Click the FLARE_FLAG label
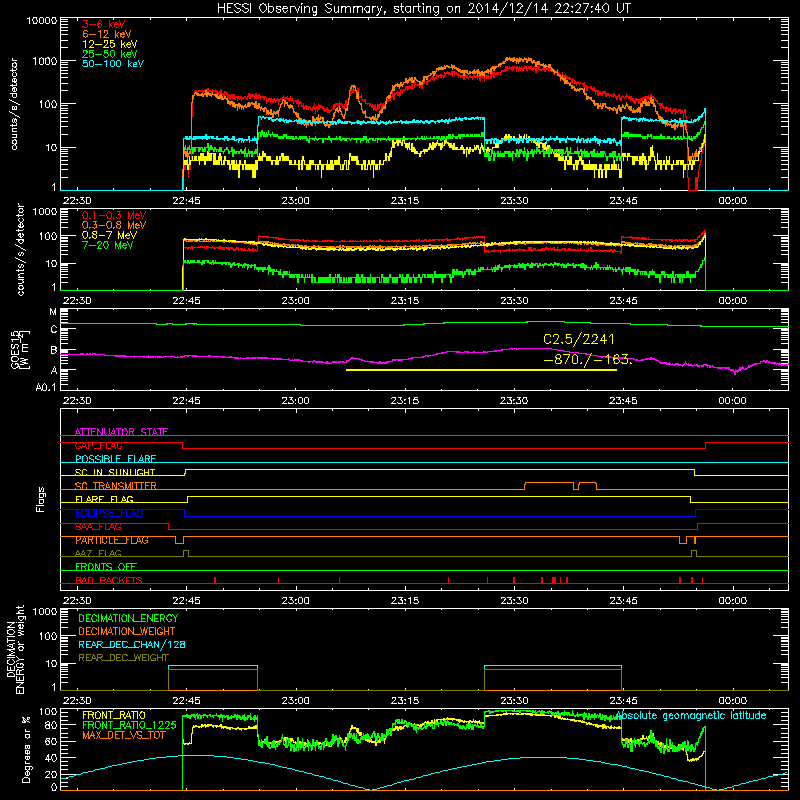The height and width of the screenshot is (800, 800). [x=104, y=499]
